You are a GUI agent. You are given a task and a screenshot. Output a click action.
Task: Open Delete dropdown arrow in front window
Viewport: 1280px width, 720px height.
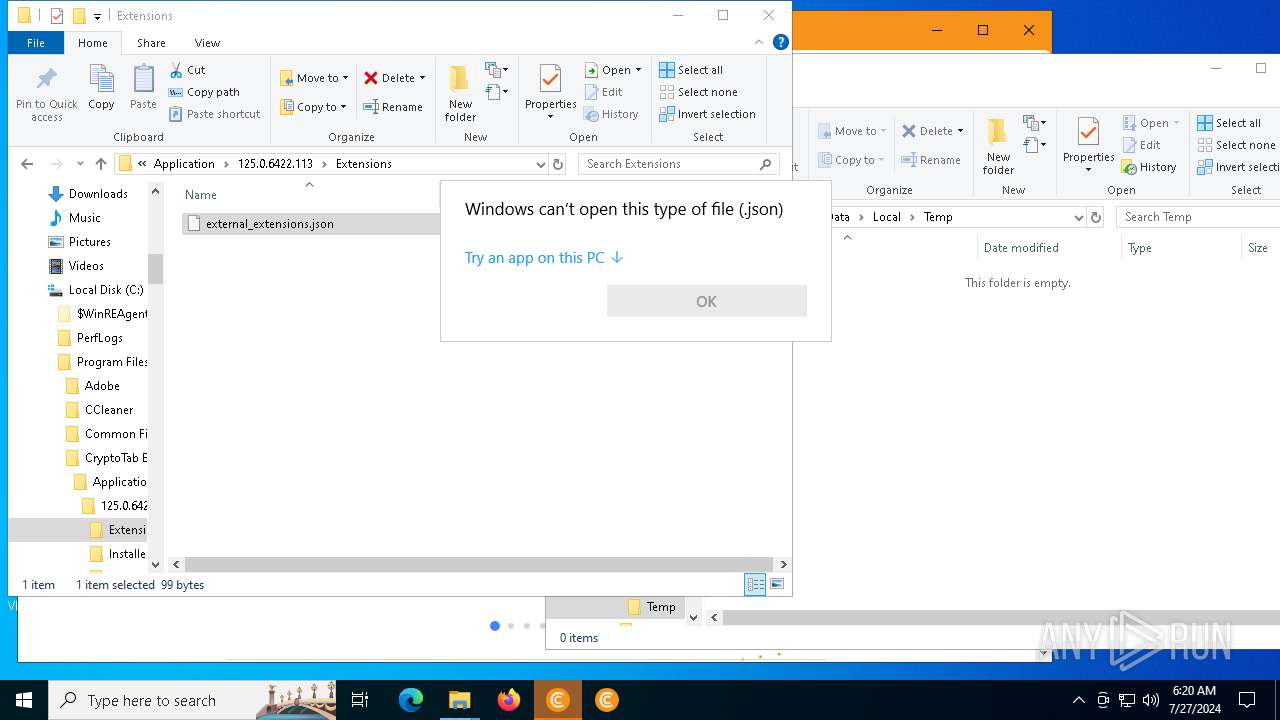(x=422, y=78)
